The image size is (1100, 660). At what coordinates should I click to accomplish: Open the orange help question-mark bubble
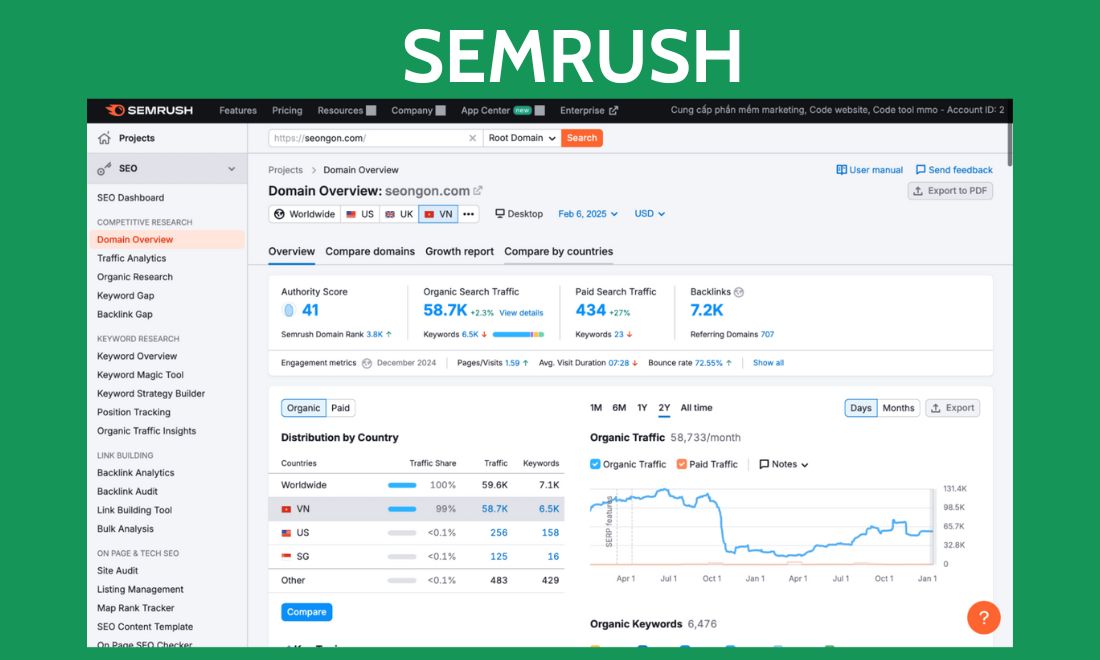click(983, 618)
